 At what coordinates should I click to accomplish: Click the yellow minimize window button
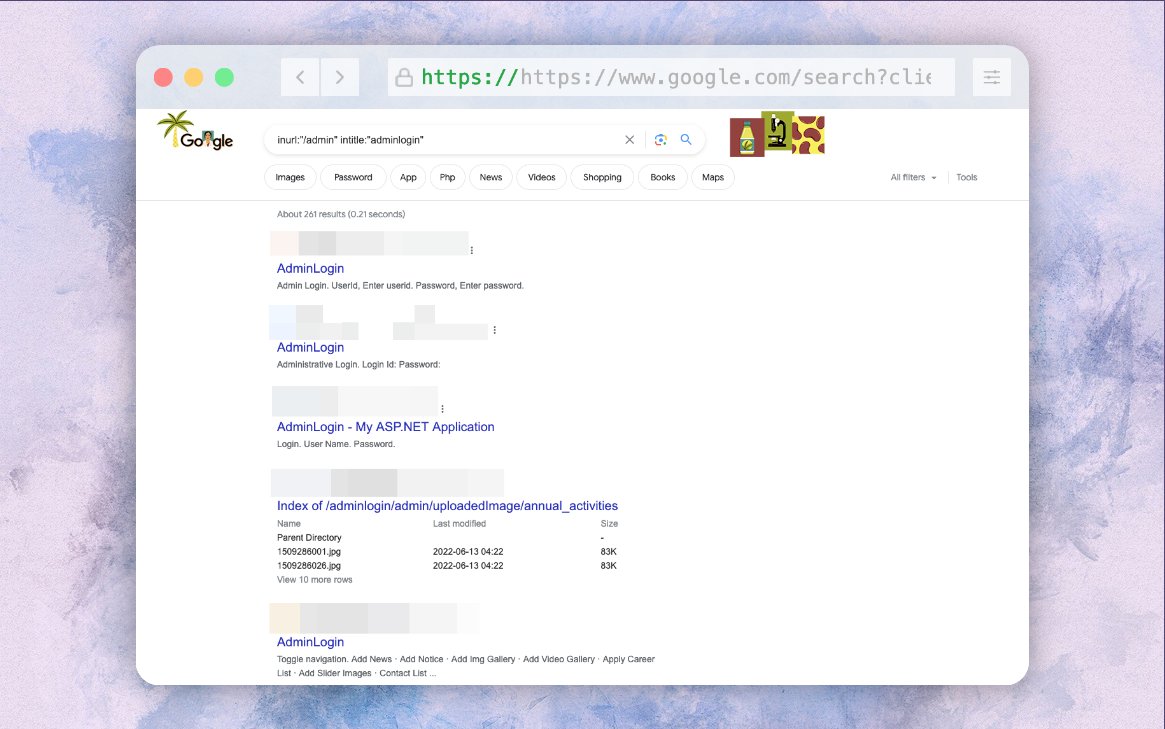tap(194, 77)
